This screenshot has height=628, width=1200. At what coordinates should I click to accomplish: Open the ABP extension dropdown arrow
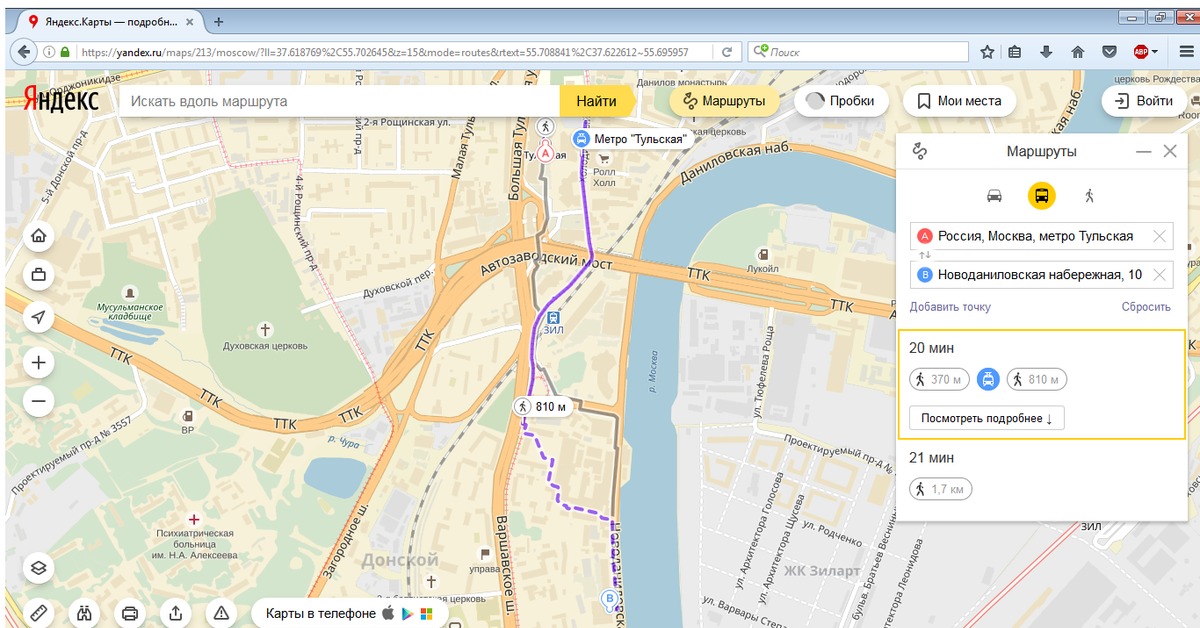coord(1155,52)
